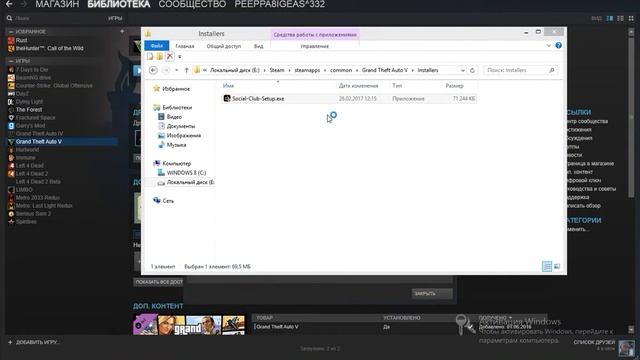Click Steam in the address breadcrumb

pos(277,70)
